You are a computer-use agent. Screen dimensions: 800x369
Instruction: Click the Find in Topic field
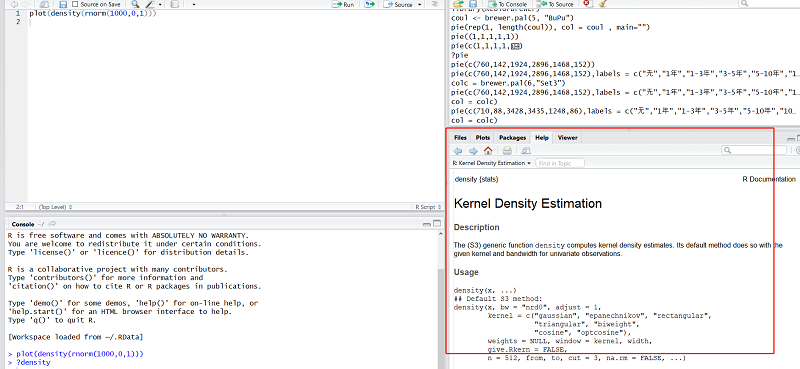click(560, 163)
